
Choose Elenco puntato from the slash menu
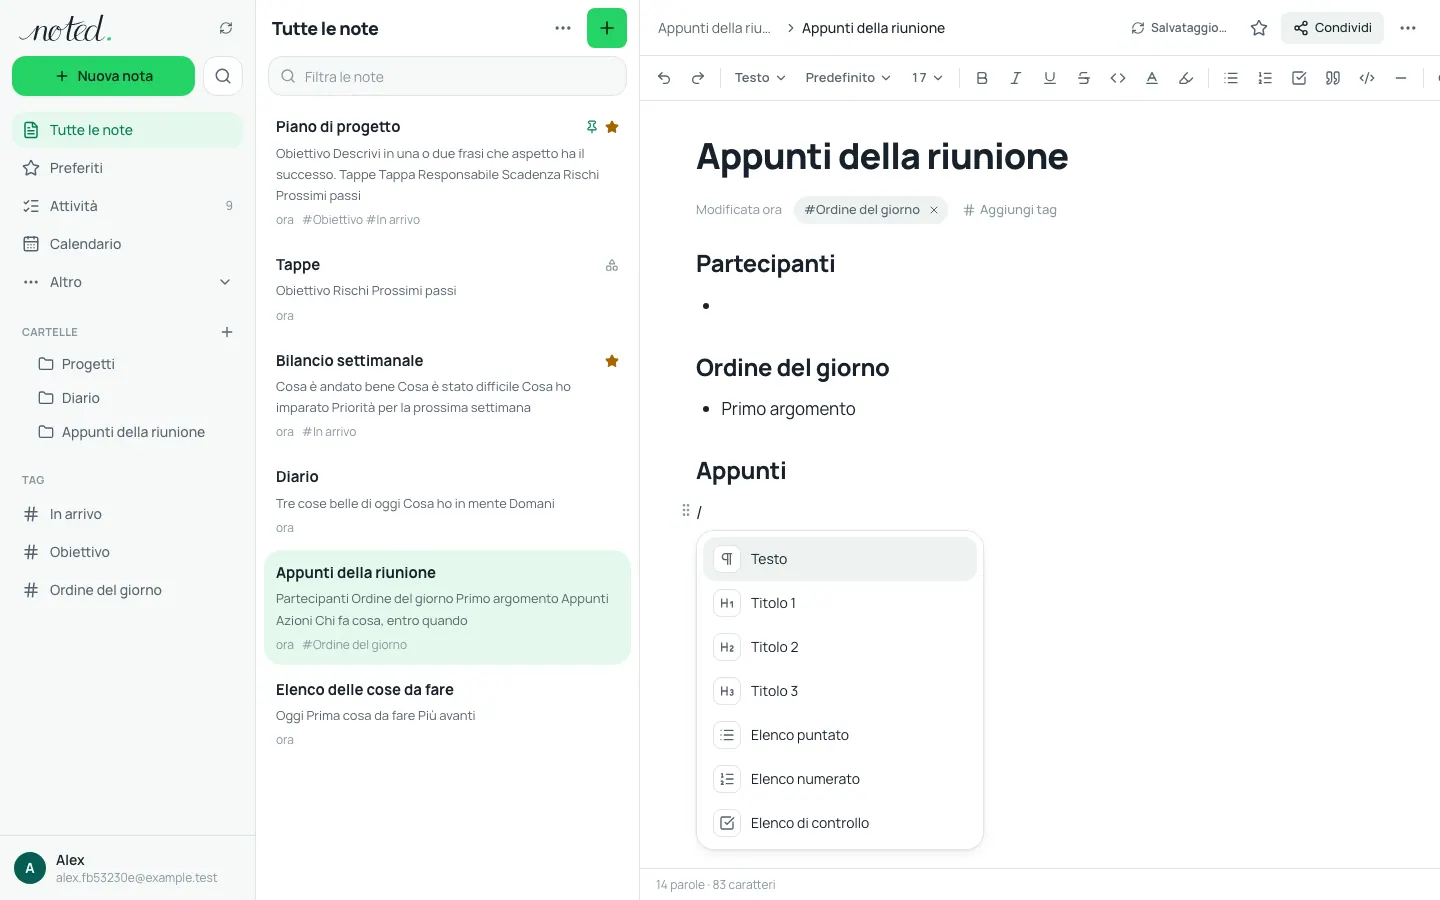click(x=840, y=735)
